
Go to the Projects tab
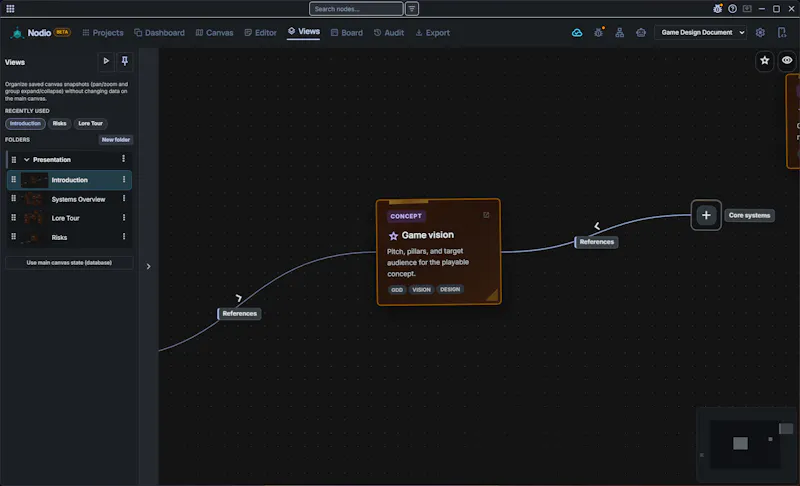pyautogui.click(x=103, y=33)
